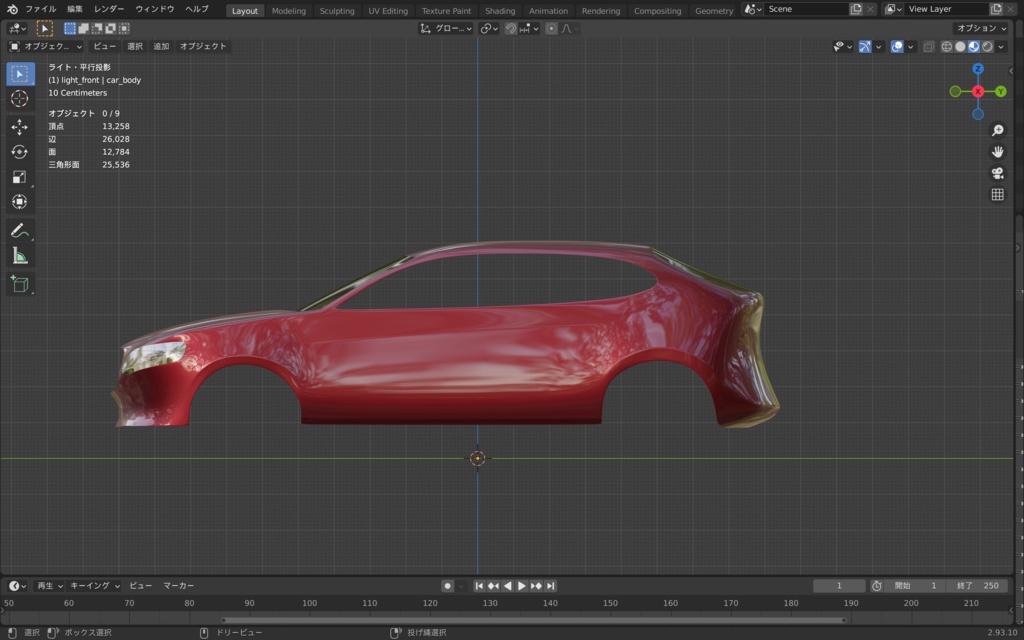Enable snapping with the magnet toggle
Image resolution: width=1024 pixels, height=640 pixels.
pyautogui.click(x=511, y=28)
